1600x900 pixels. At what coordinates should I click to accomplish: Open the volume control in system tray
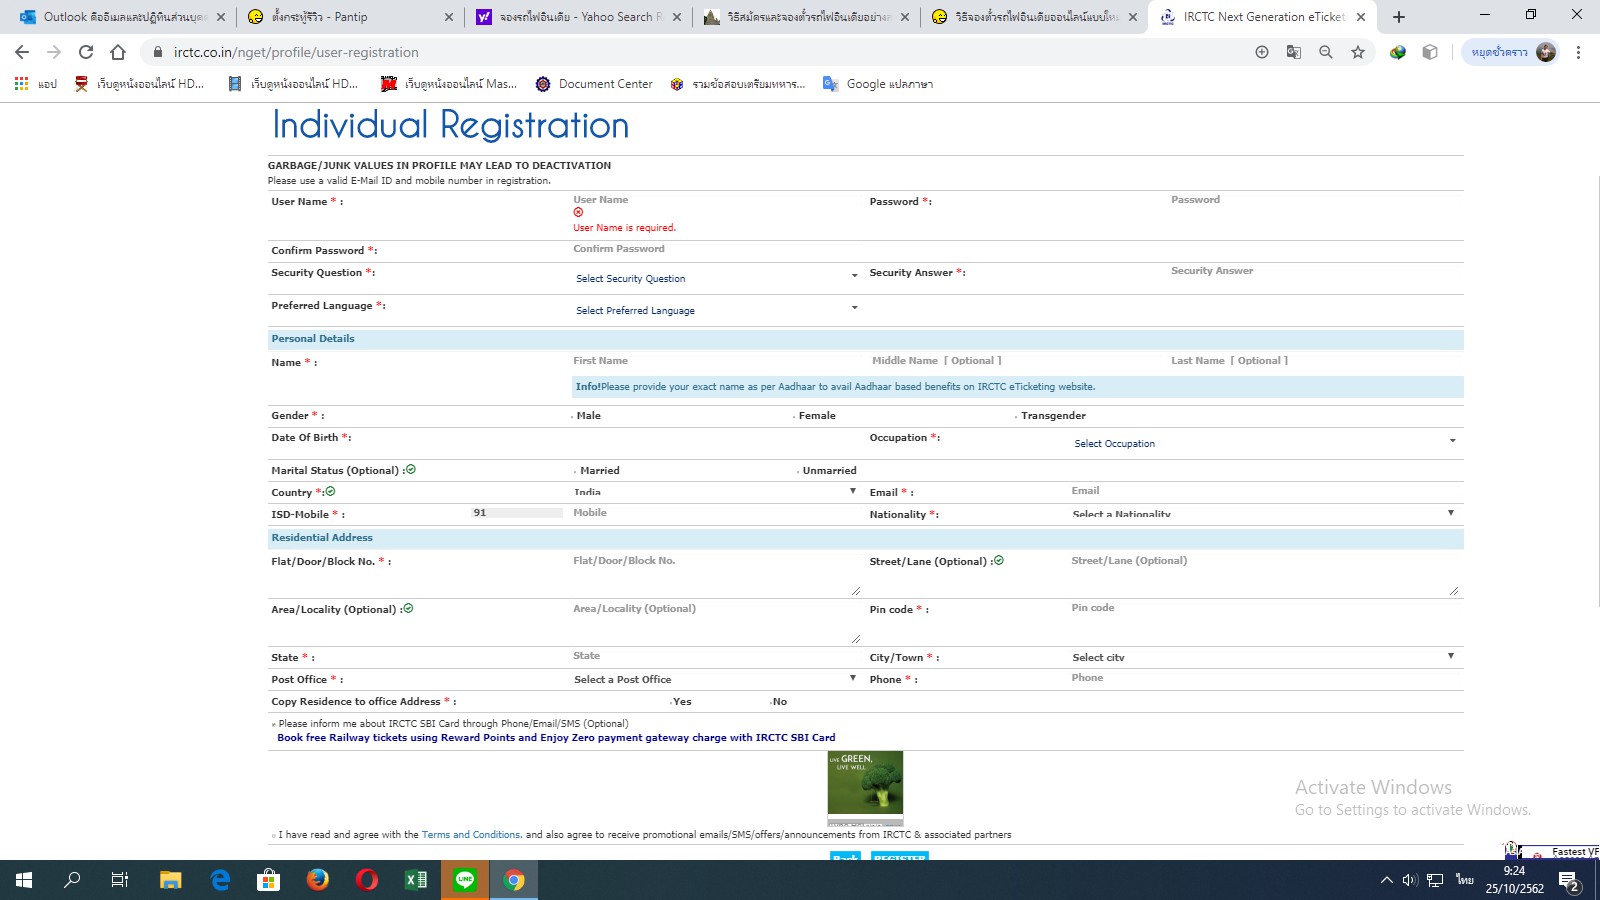click(x=1410, y=880)
